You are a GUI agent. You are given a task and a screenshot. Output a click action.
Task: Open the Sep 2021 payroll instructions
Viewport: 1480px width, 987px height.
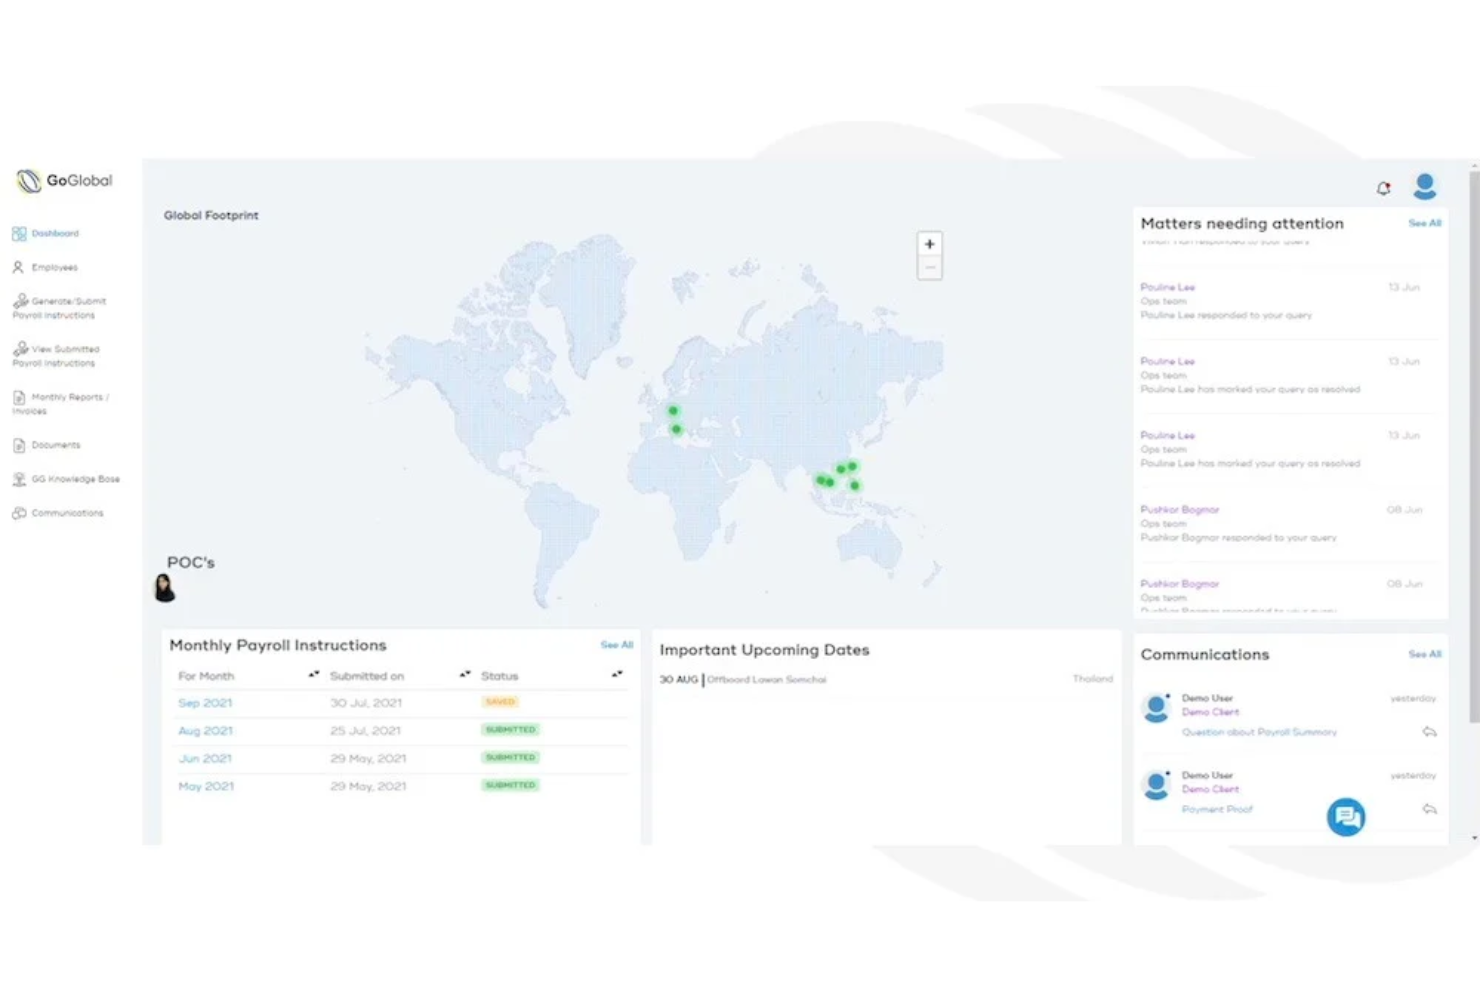[x=204, y=702]
